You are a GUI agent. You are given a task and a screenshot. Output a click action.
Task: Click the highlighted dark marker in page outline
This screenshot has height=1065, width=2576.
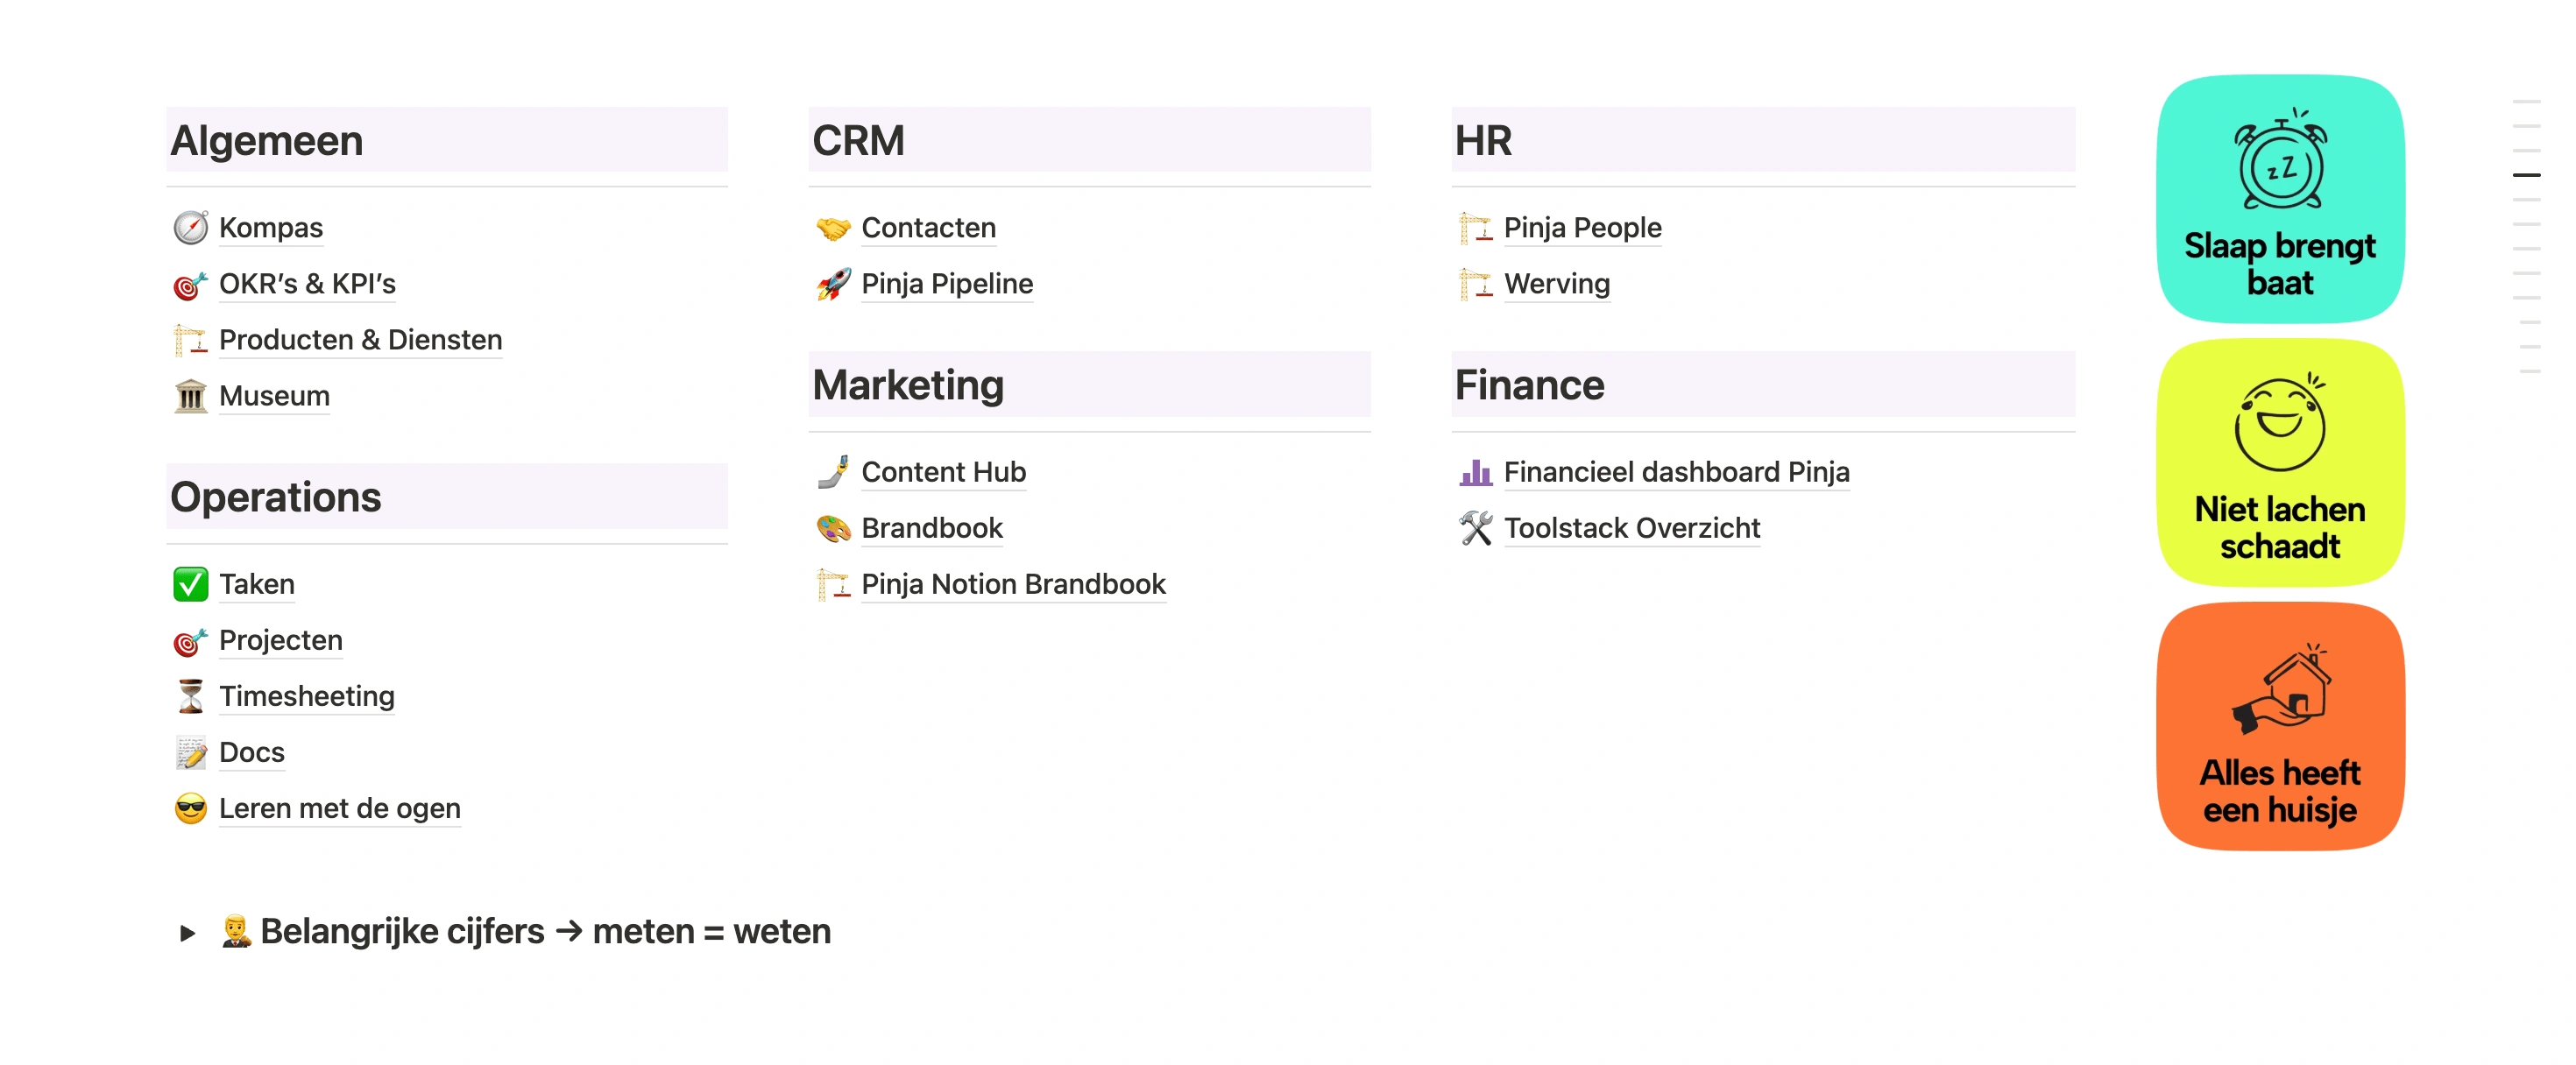tap(2526, 175)
